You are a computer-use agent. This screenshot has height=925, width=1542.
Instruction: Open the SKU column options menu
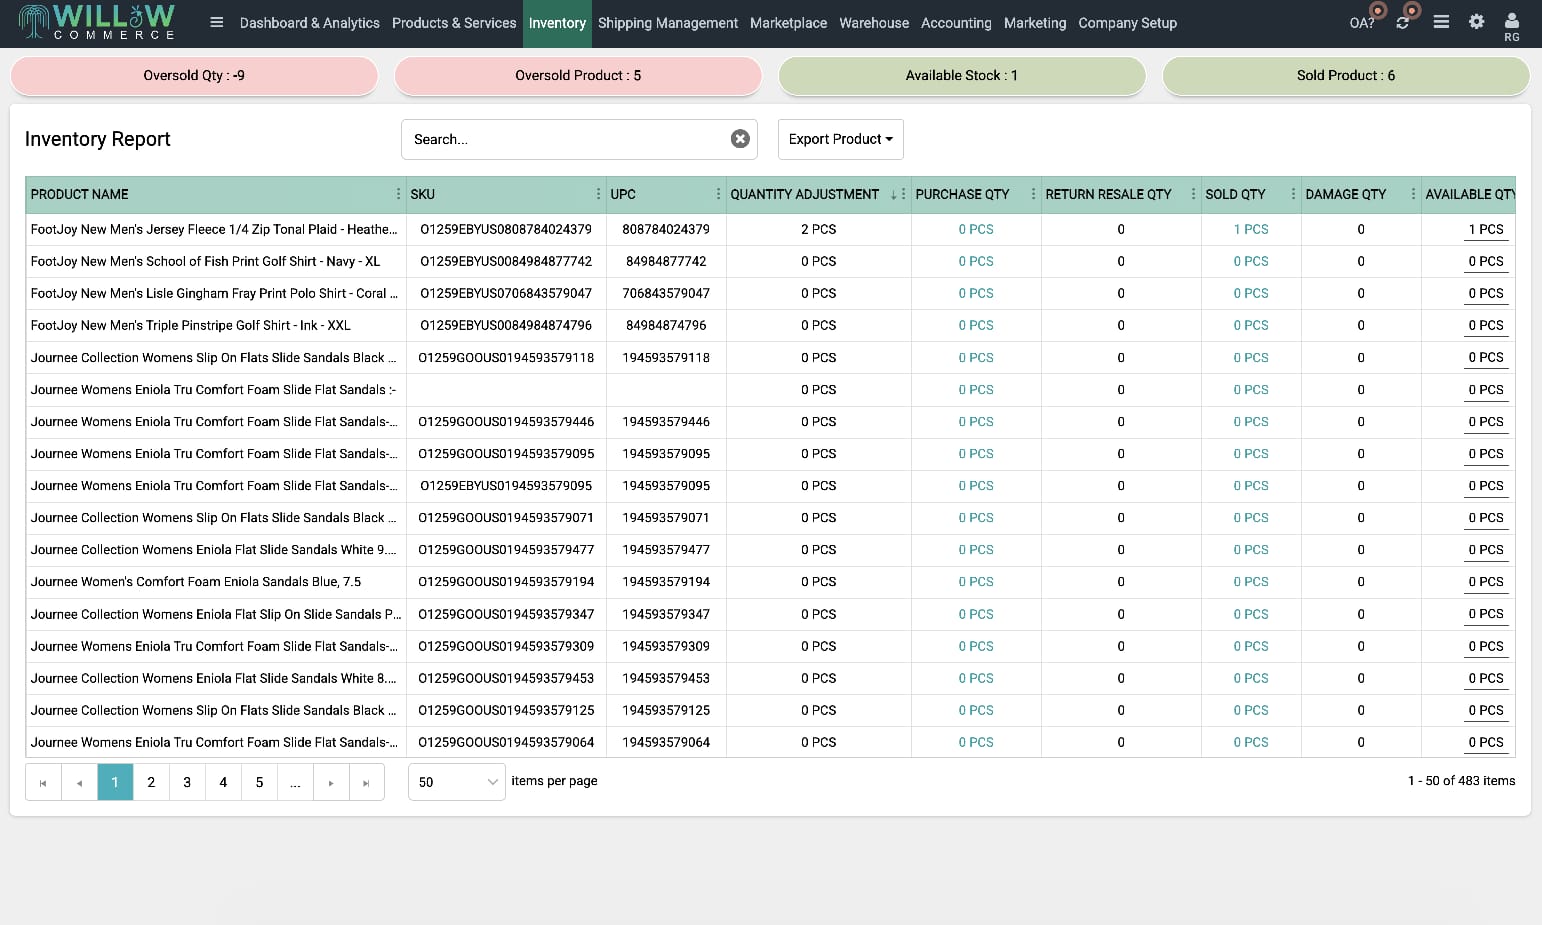(598, 194)
